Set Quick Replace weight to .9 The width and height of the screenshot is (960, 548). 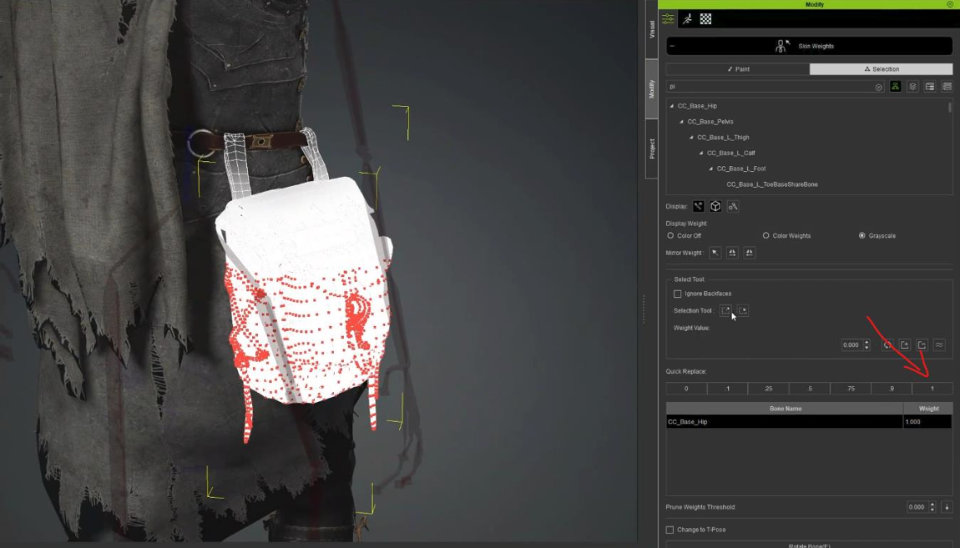coord(891,389)
